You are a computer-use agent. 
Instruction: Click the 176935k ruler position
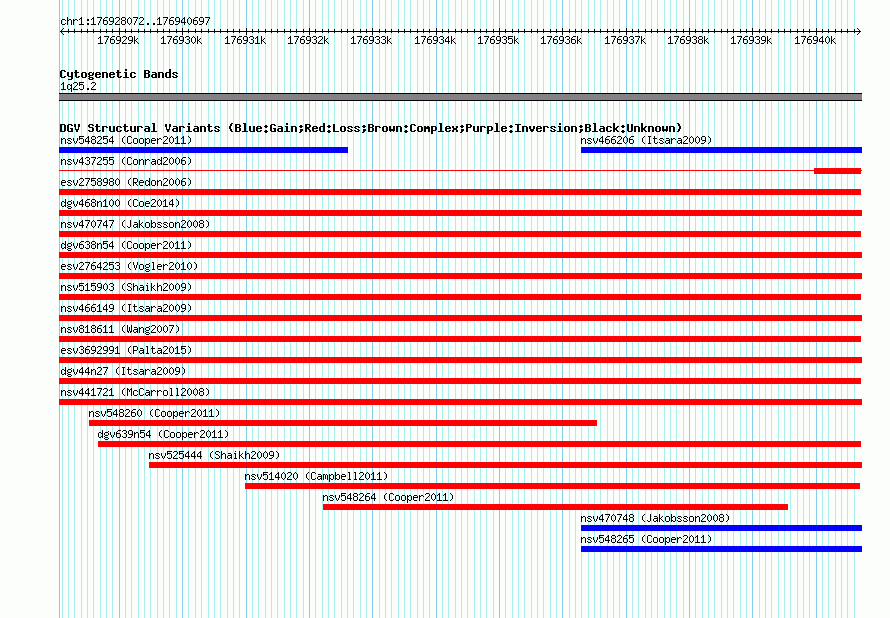pyautogui.click(x=498, y=40)
